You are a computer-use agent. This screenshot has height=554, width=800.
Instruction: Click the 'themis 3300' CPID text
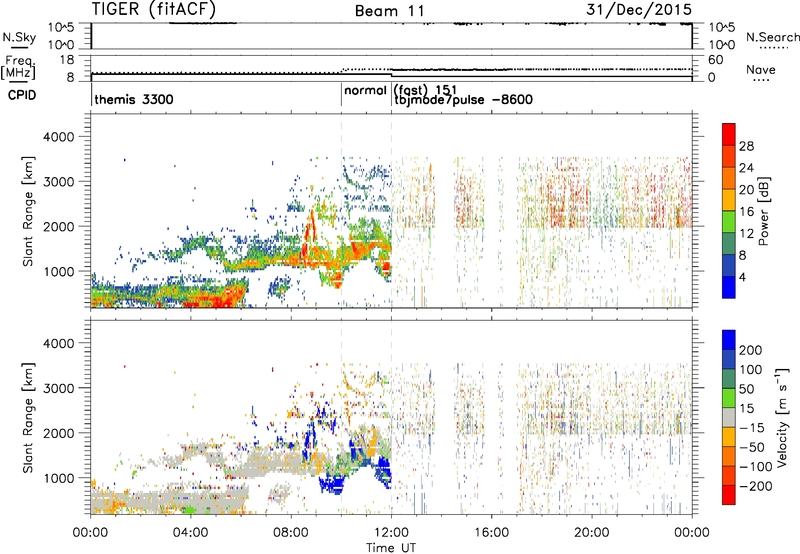pos(134,99)
